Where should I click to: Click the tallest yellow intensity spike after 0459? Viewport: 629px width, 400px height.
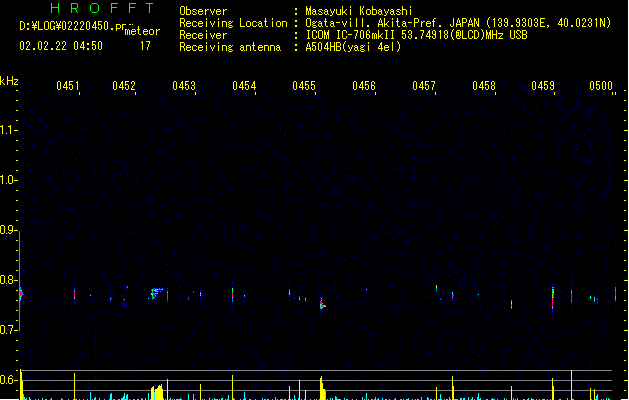571,385
